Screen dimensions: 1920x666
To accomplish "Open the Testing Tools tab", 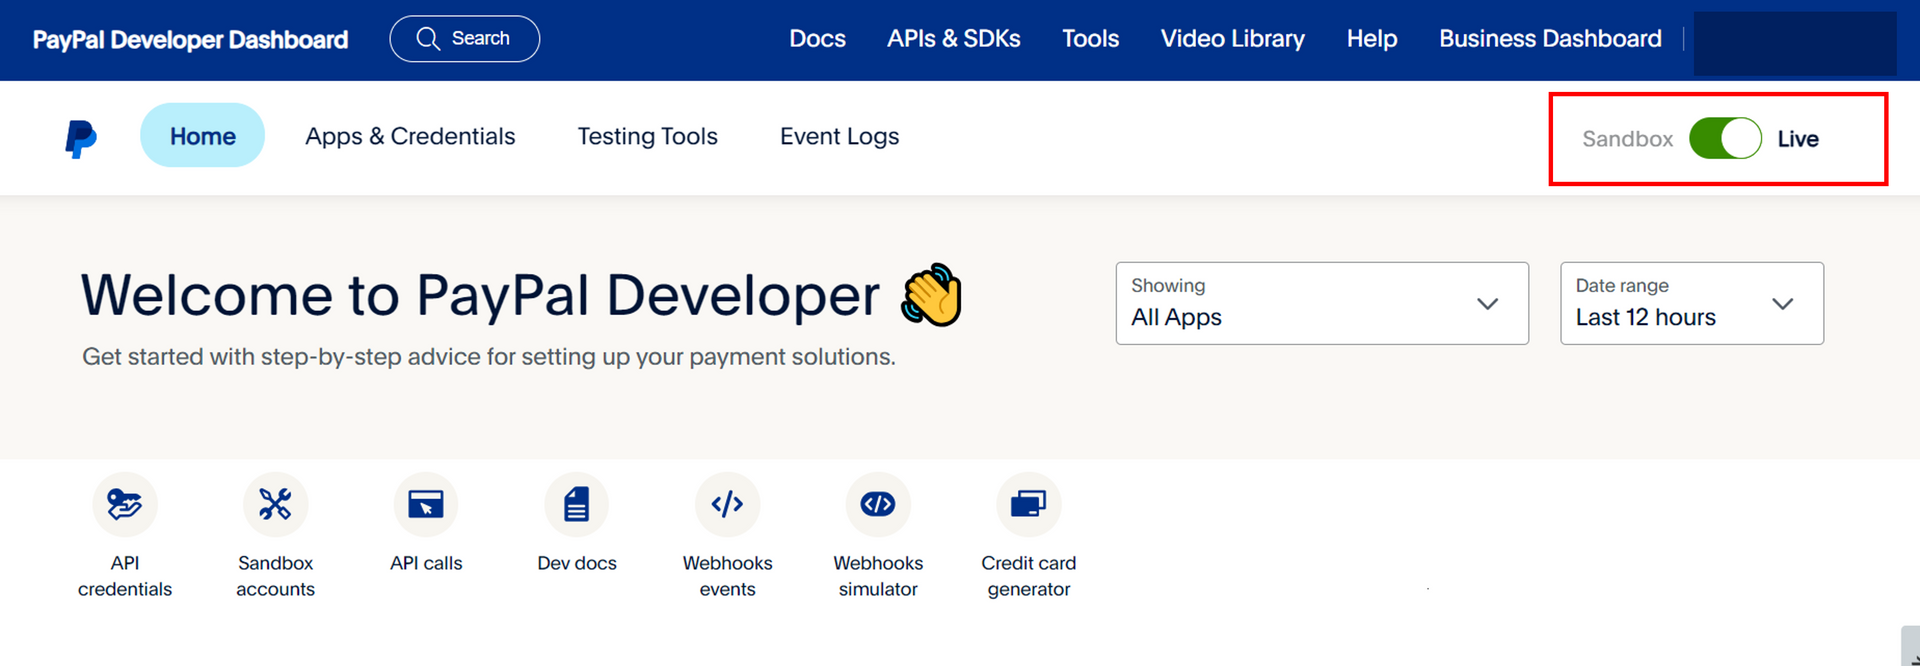I will pyautogui.click(x=647, y=136).
